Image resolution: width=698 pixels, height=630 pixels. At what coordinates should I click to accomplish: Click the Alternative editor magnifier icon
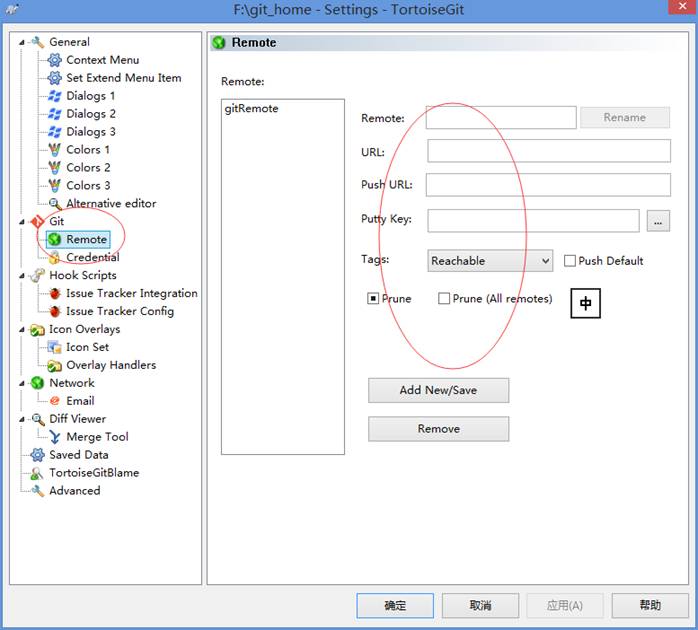54,203
